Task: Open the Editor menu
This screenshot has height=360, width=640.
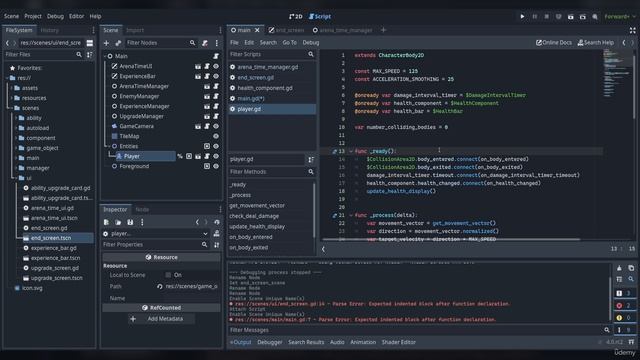Action: coord(76,16)
